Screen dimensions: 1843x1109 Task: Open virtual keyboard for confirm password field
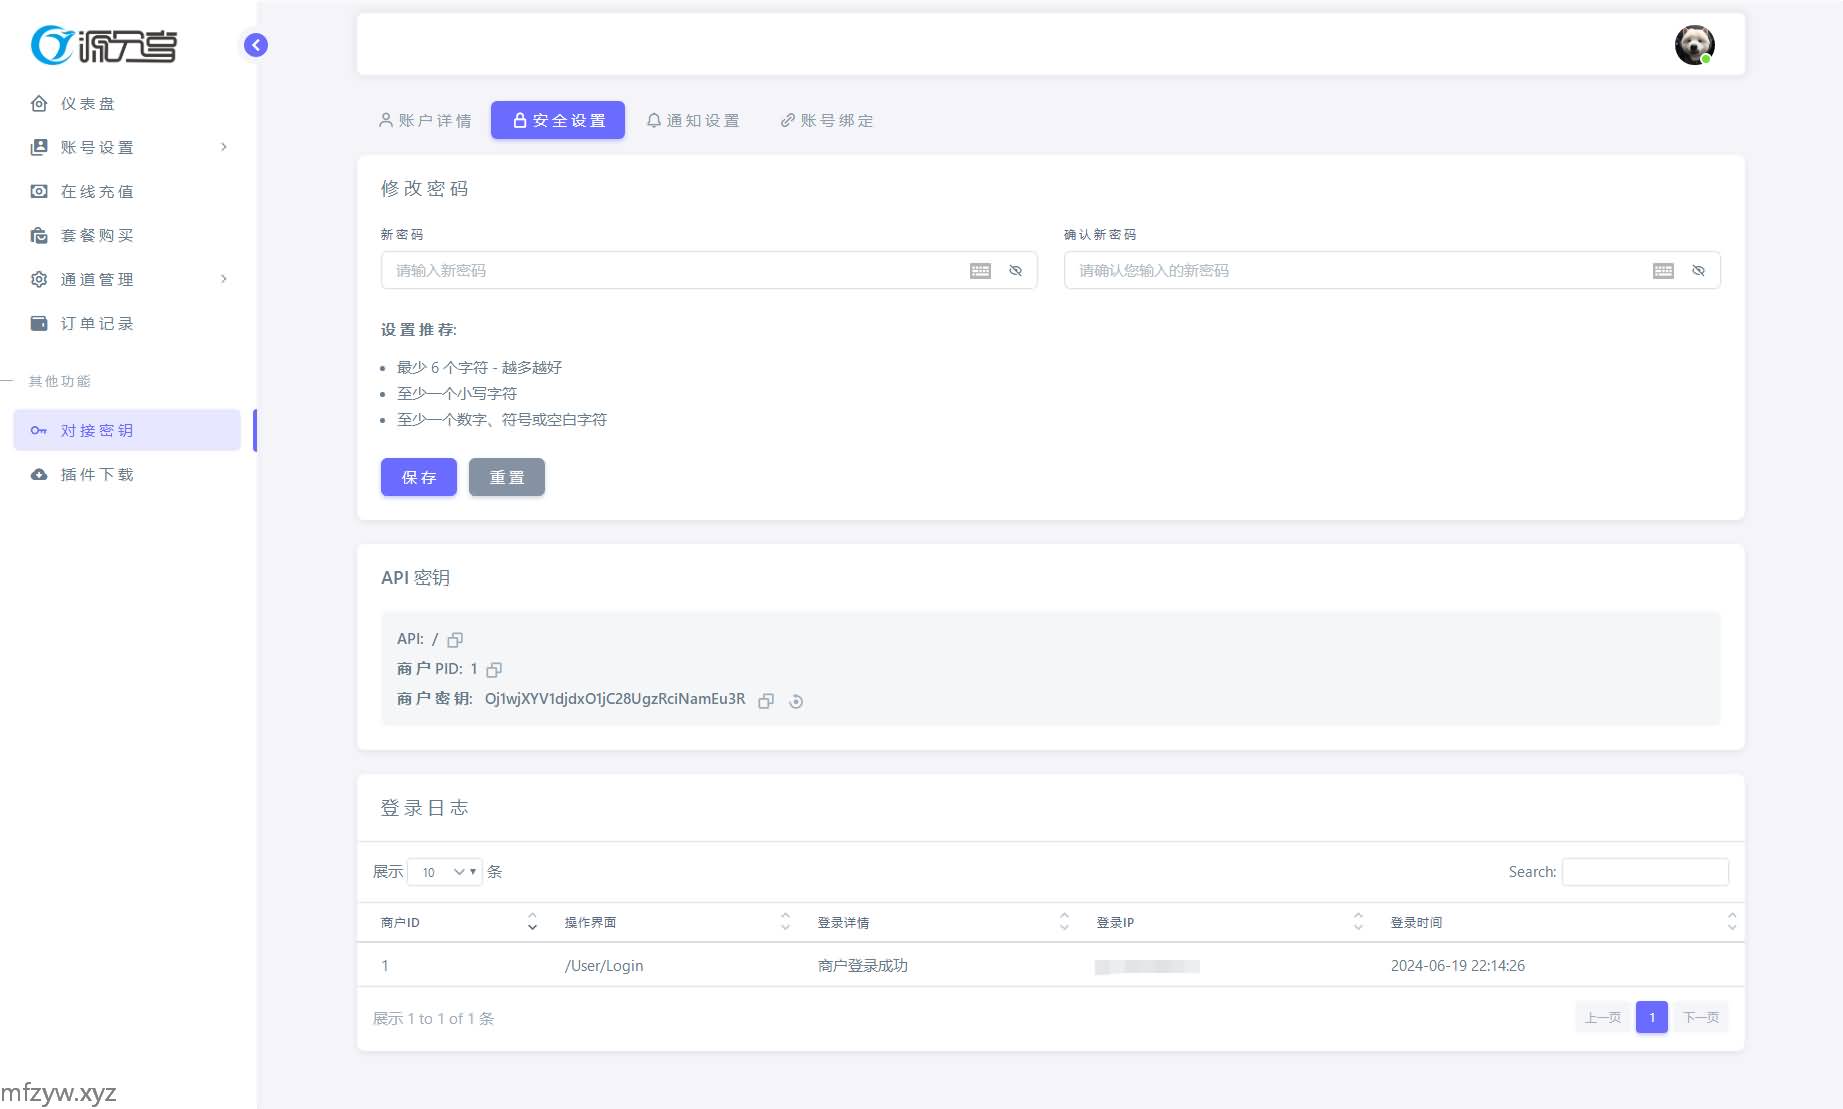coord(1663,271)
